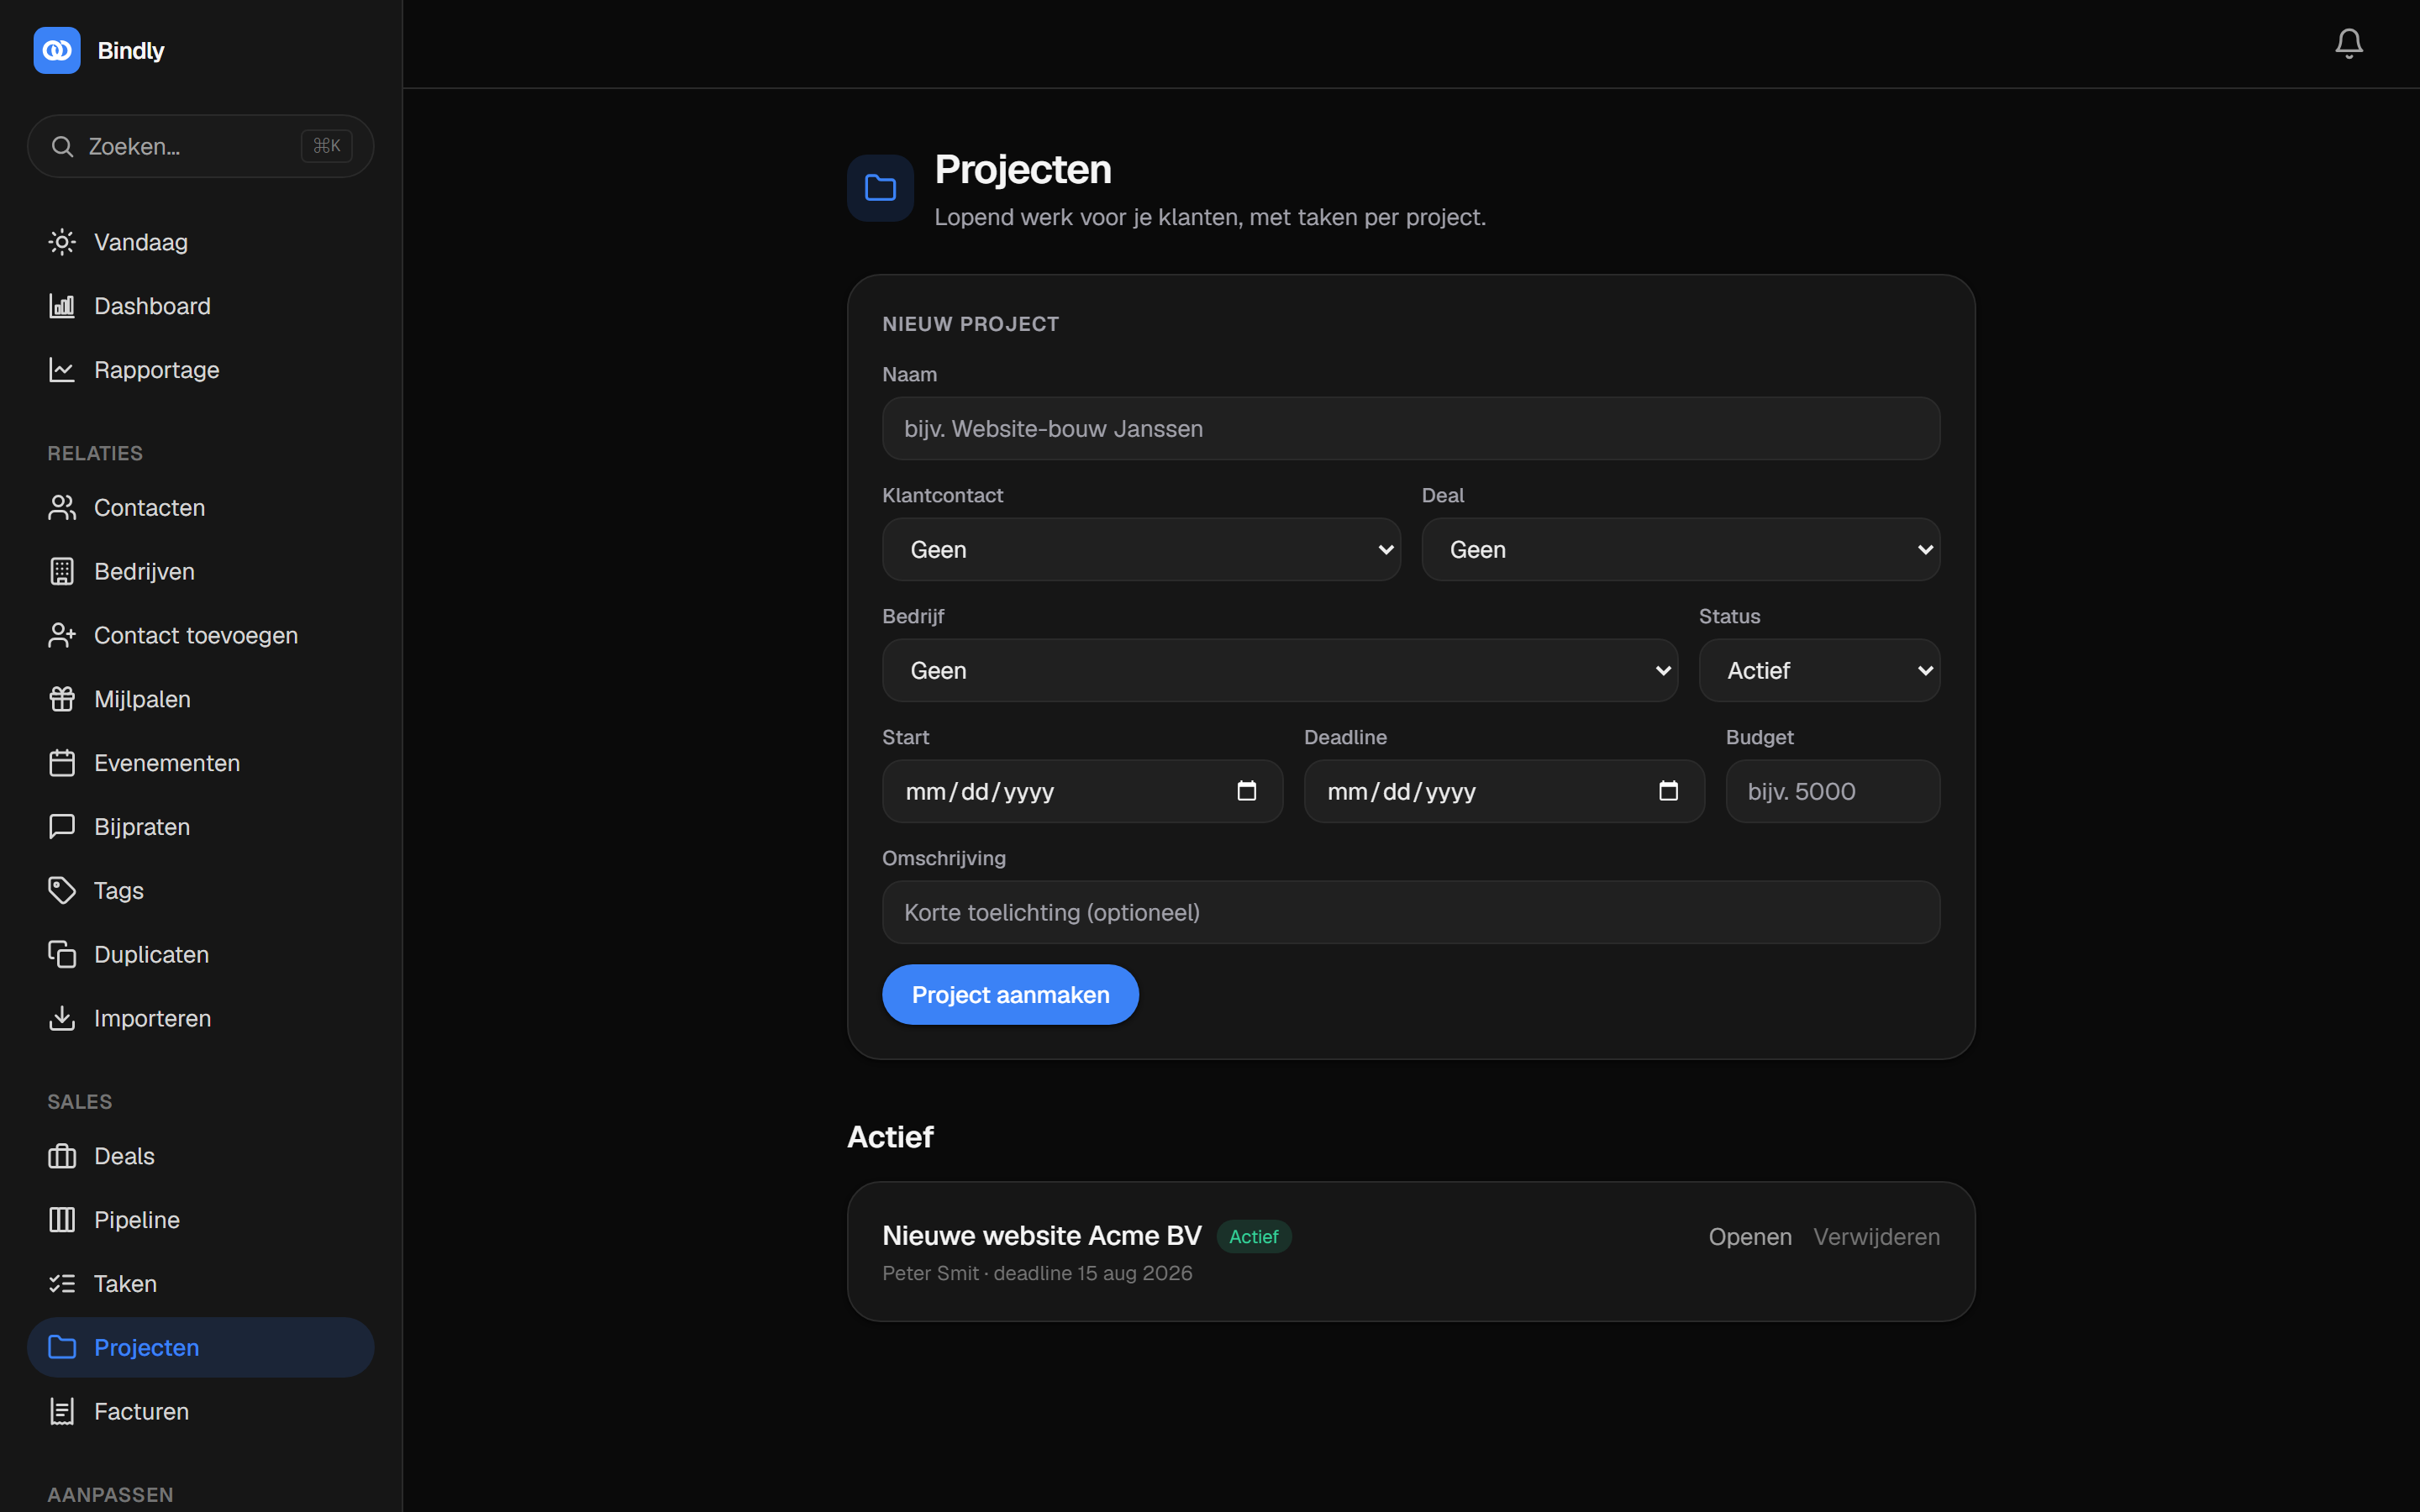Click the Bedrijven building icon
This screenshot has height=1512, width=2420.
pyautogui.click(x=62, y=572)
